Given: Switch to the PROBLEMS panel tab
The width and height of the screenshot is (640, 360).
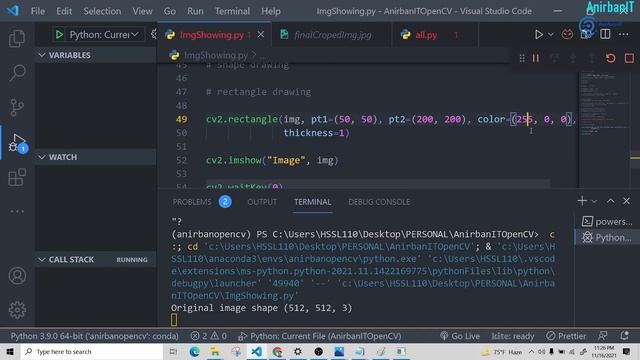Looking at the screenshot, I should (x=202, y=202).
